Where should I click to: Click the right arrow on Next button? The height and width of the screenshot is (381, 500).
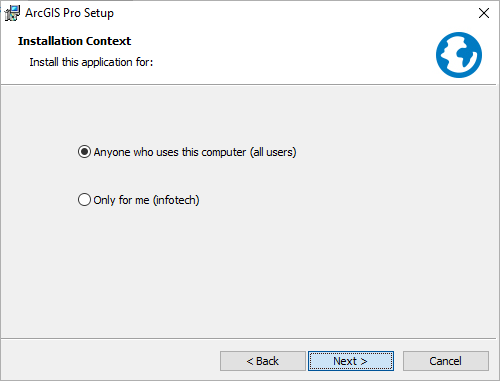pos(364,361)
